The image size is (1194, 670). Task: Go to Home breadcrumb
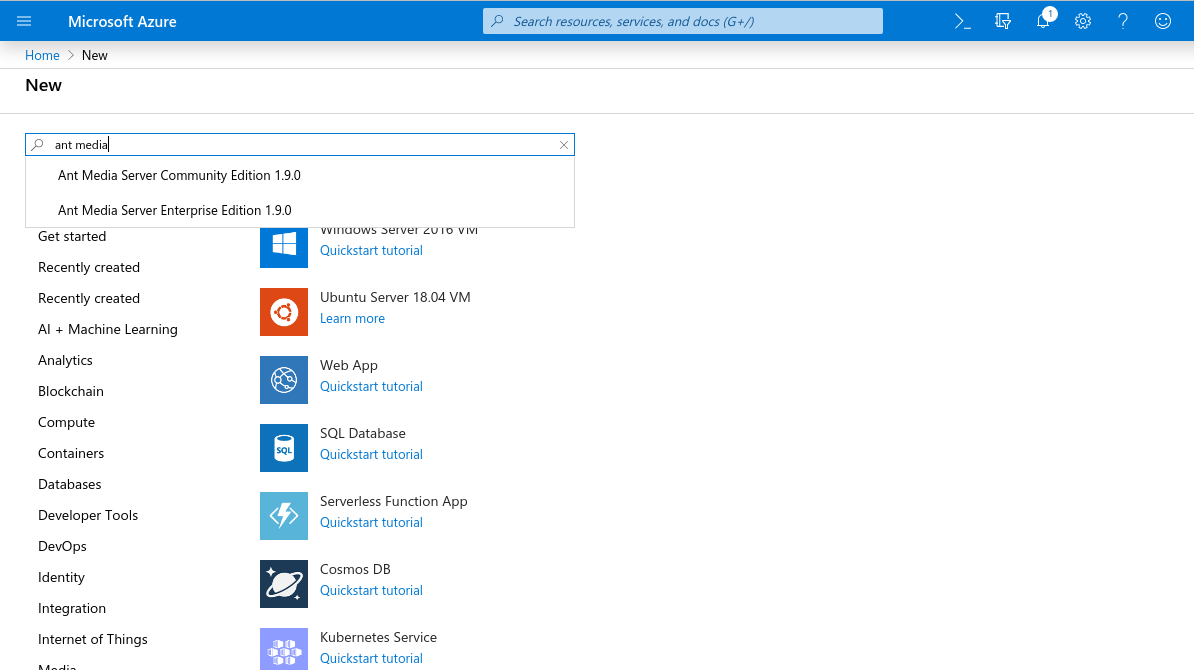(x=42, y=55)
